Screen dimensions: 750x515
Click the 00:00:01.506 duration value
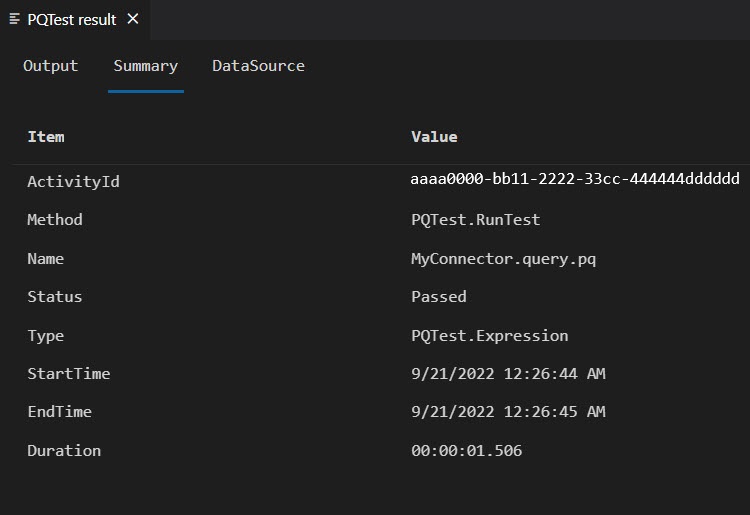point(466,451)
